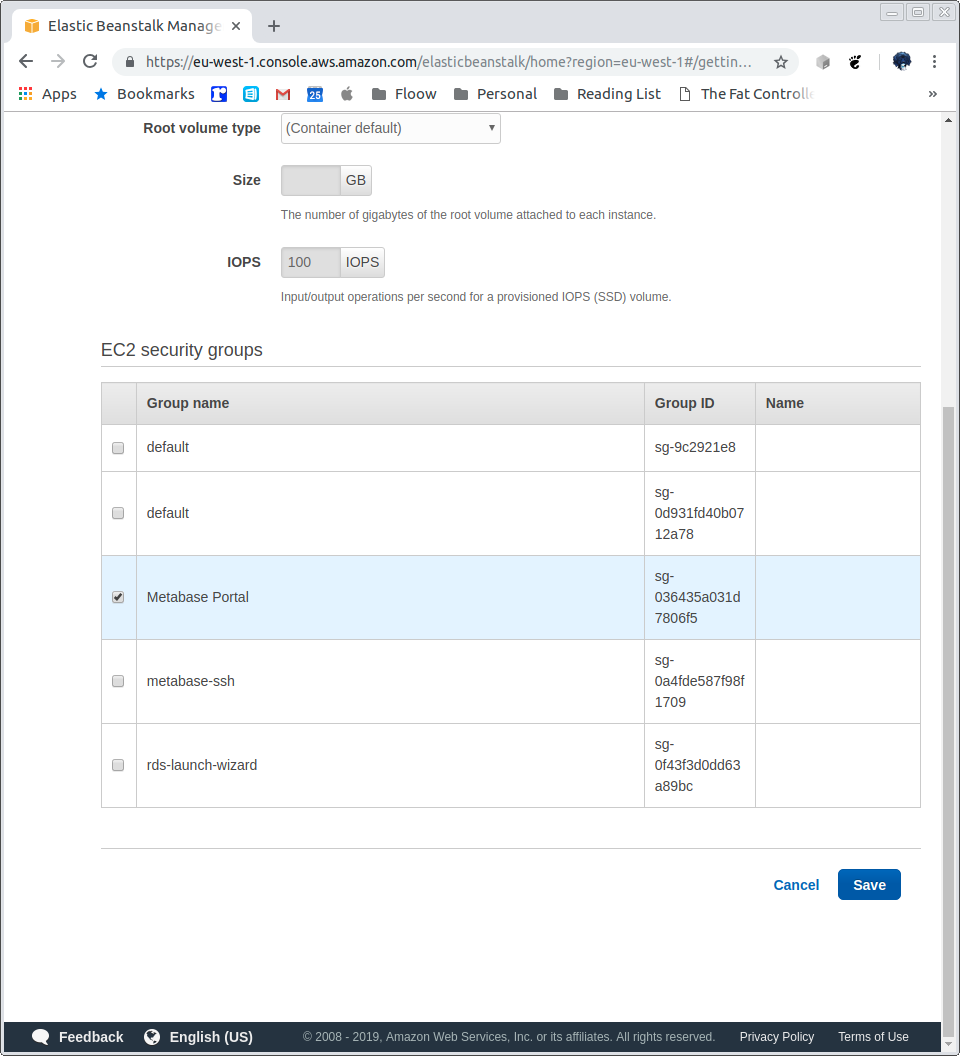Viewport: 960px width, 1056px height.
Task: Click the browser address bar URL
Action: pos(449,62)
